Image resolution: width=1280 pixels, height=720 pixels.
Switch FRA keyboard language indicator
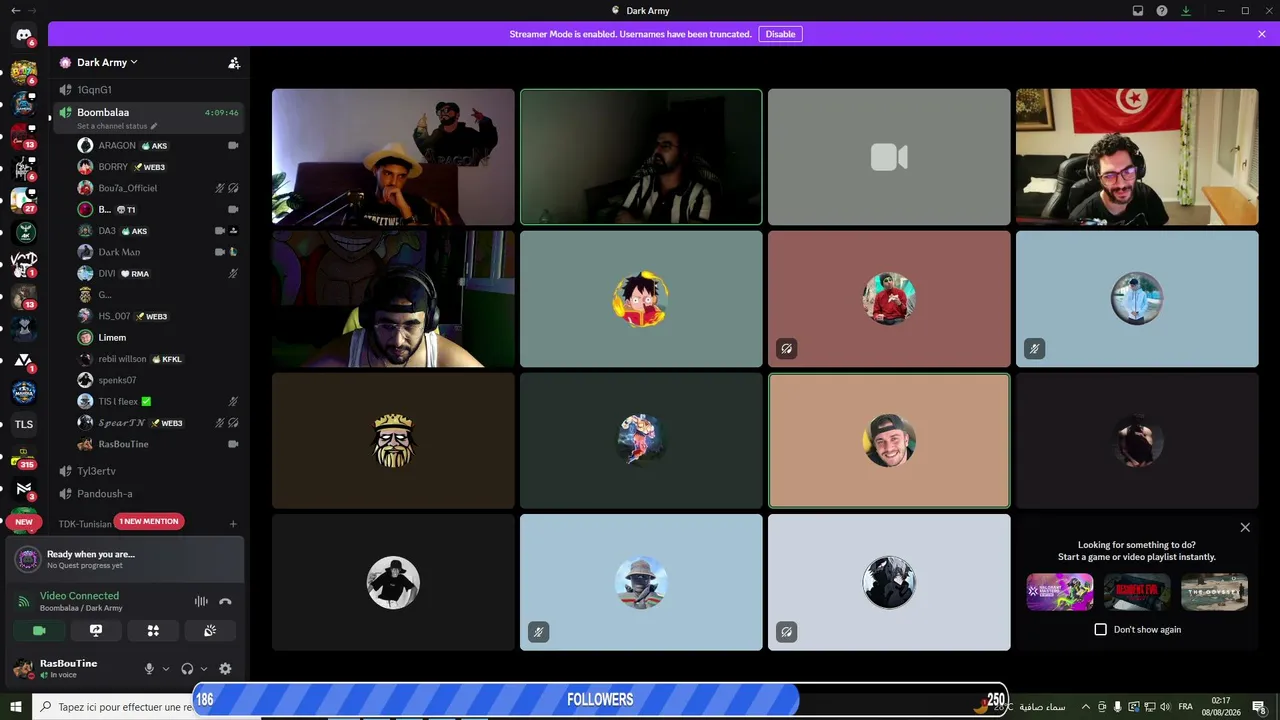pos(1186,707)
